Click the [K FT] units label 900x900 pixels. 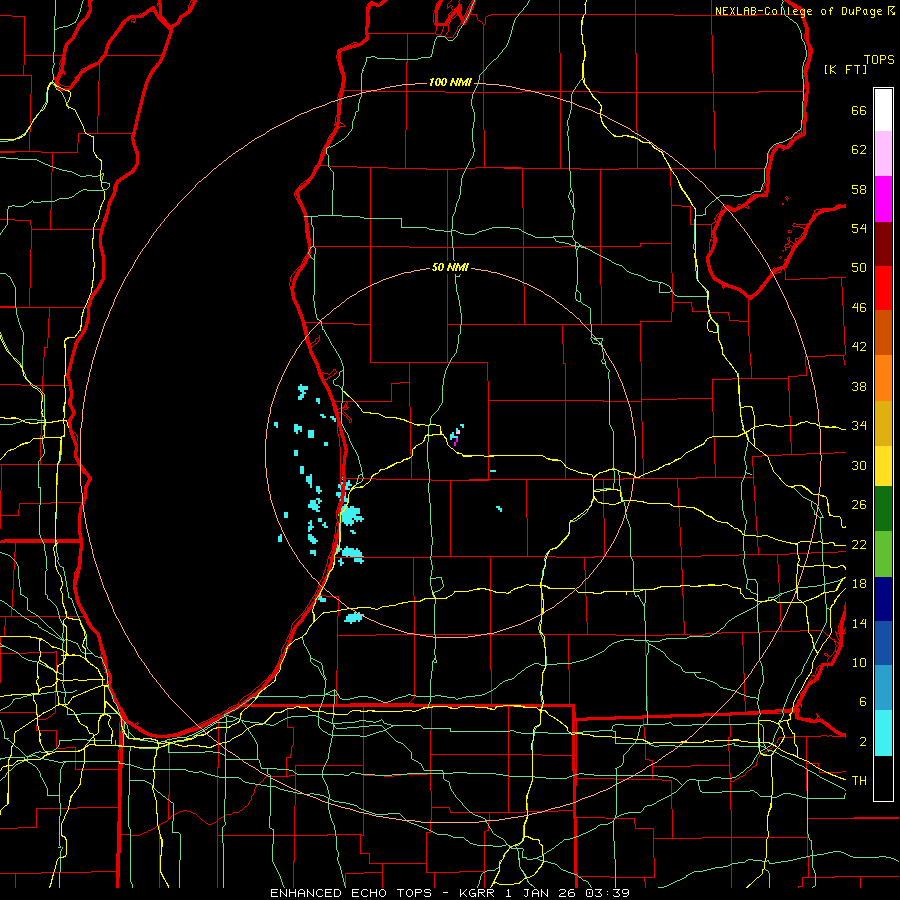click(x=845, y=69)
